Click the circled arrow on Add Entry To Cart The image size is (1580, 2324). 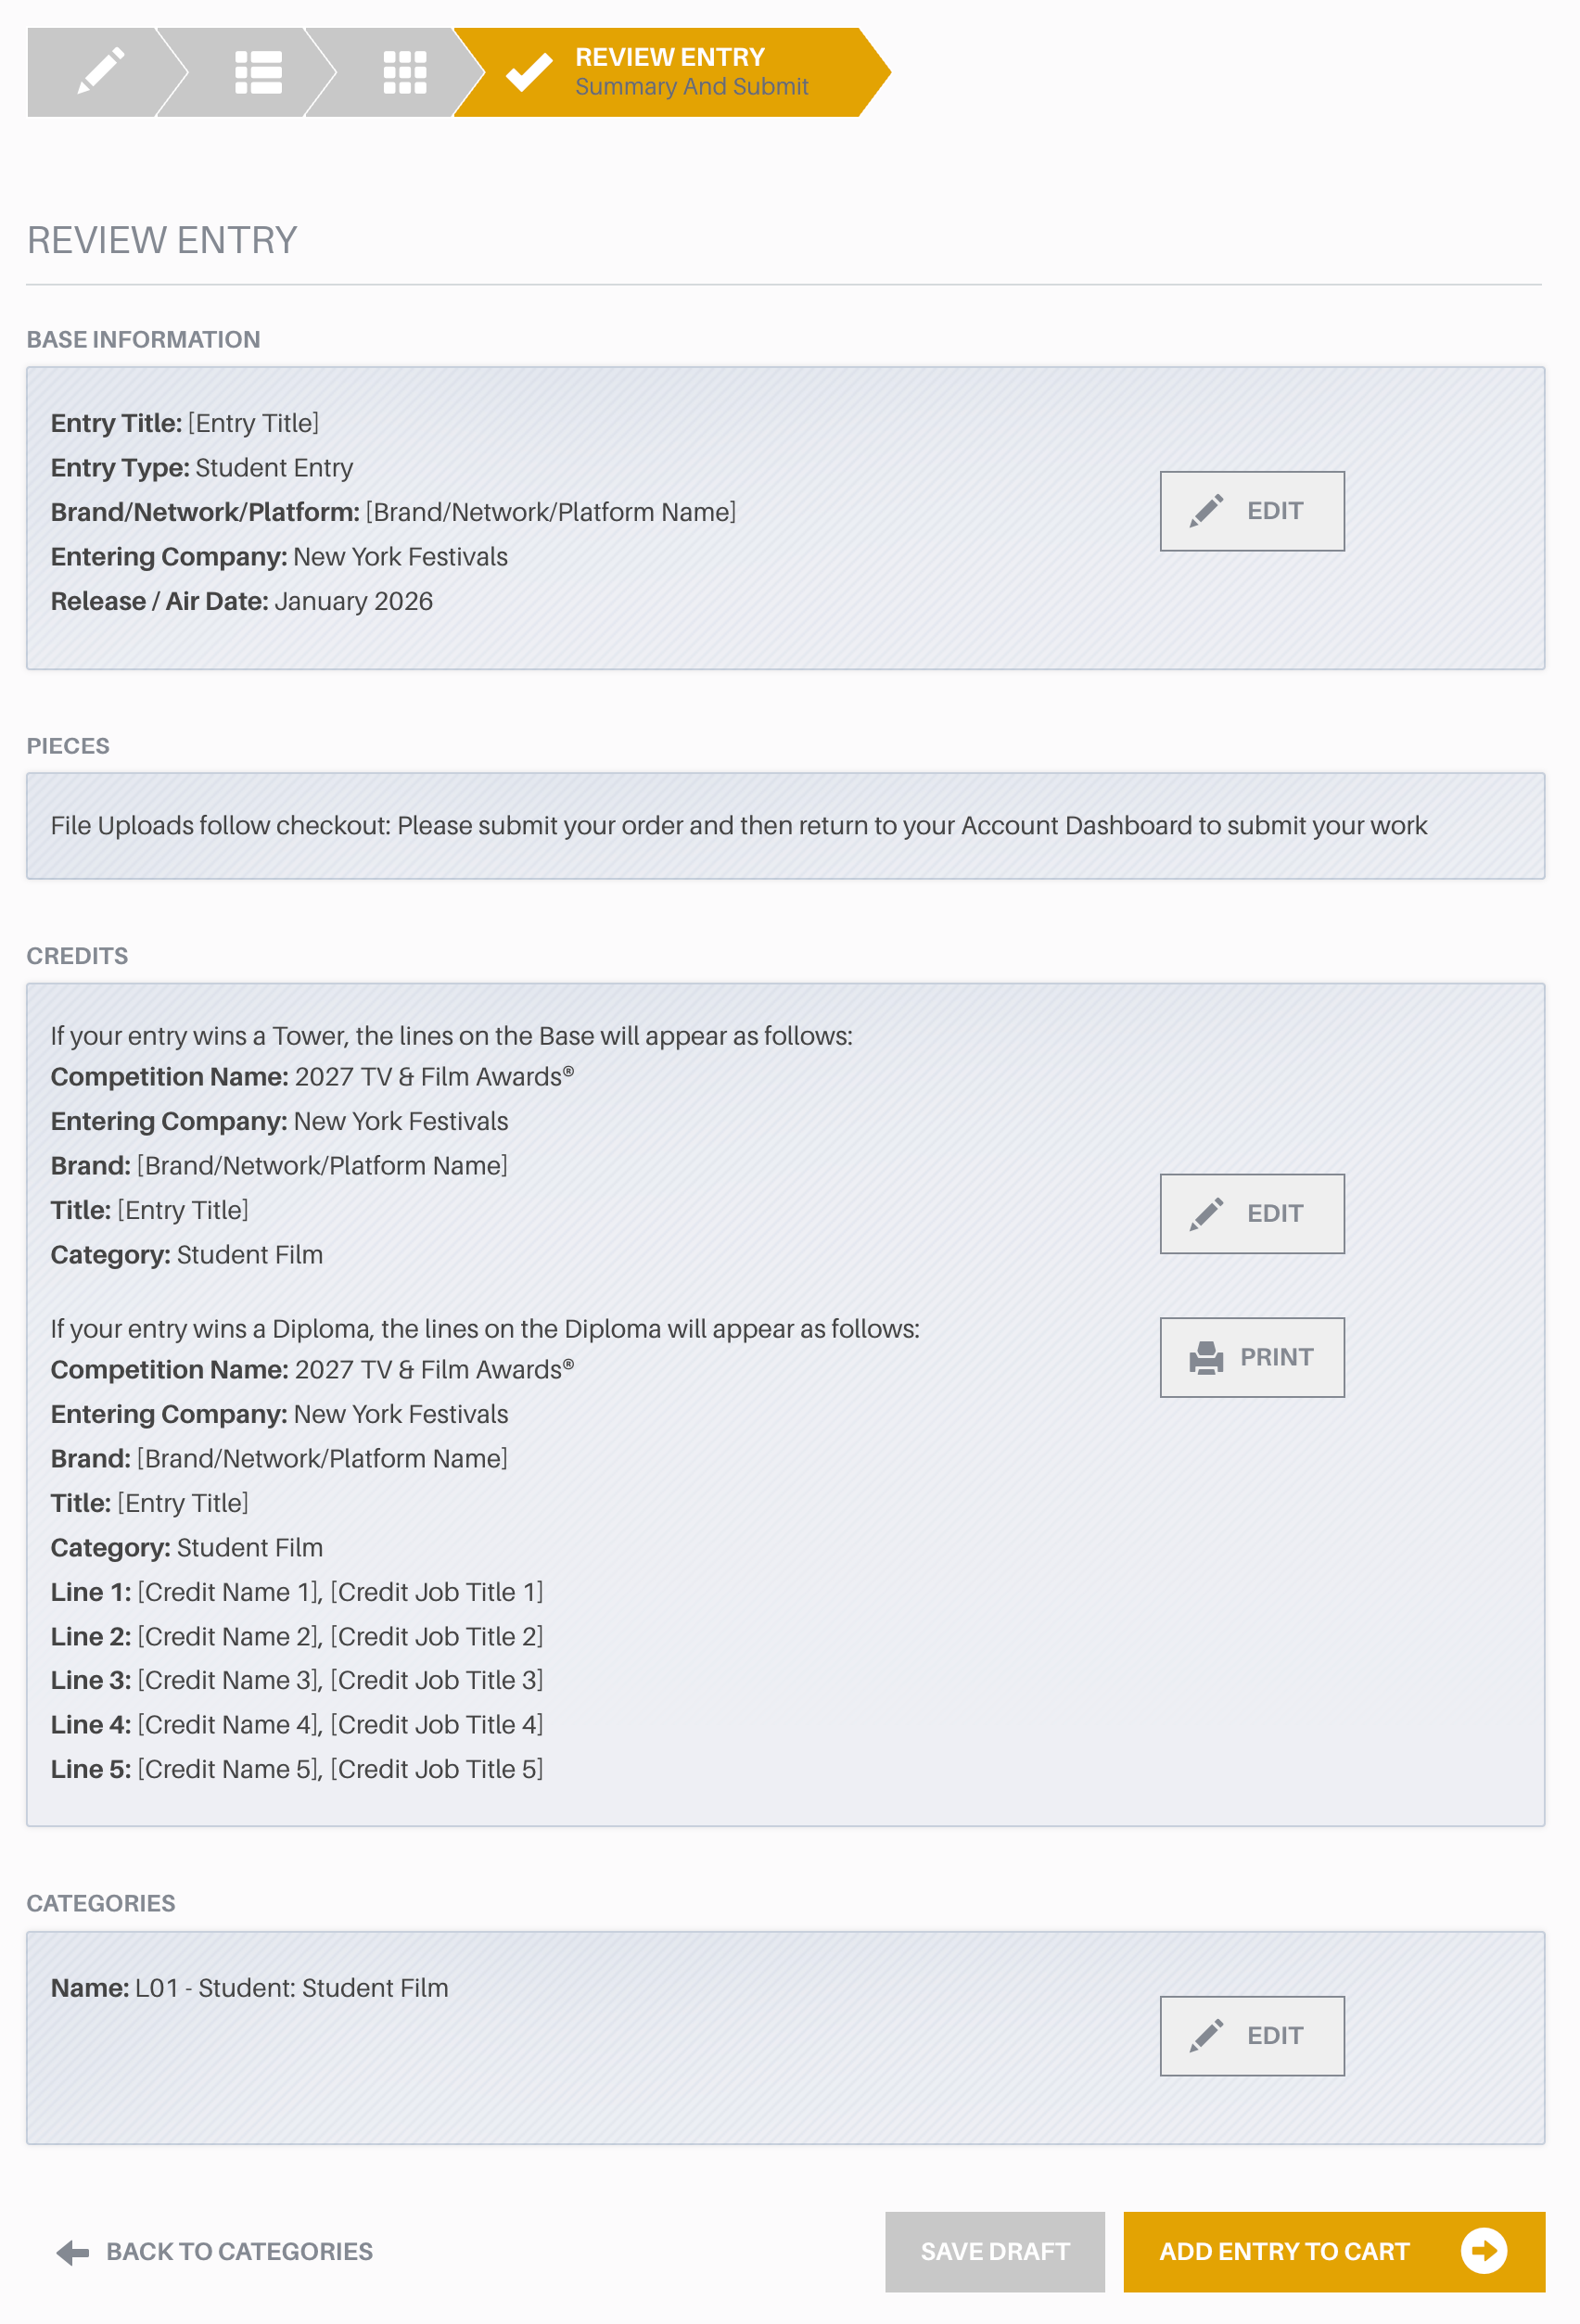click(x=1484, y=2252)
